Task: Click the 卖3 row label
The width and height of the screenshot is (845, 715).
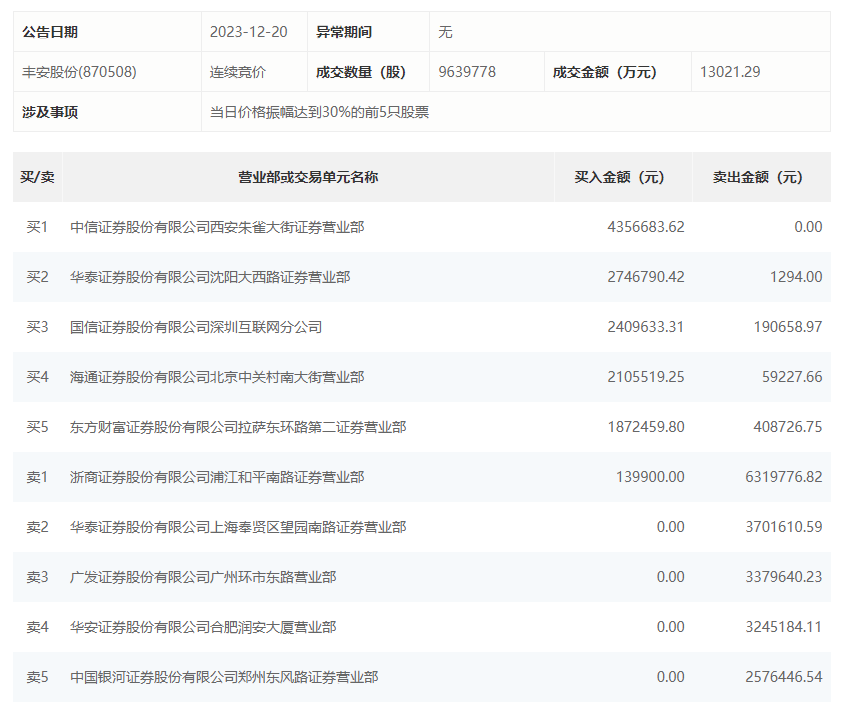Action: [x=37, y=577]
